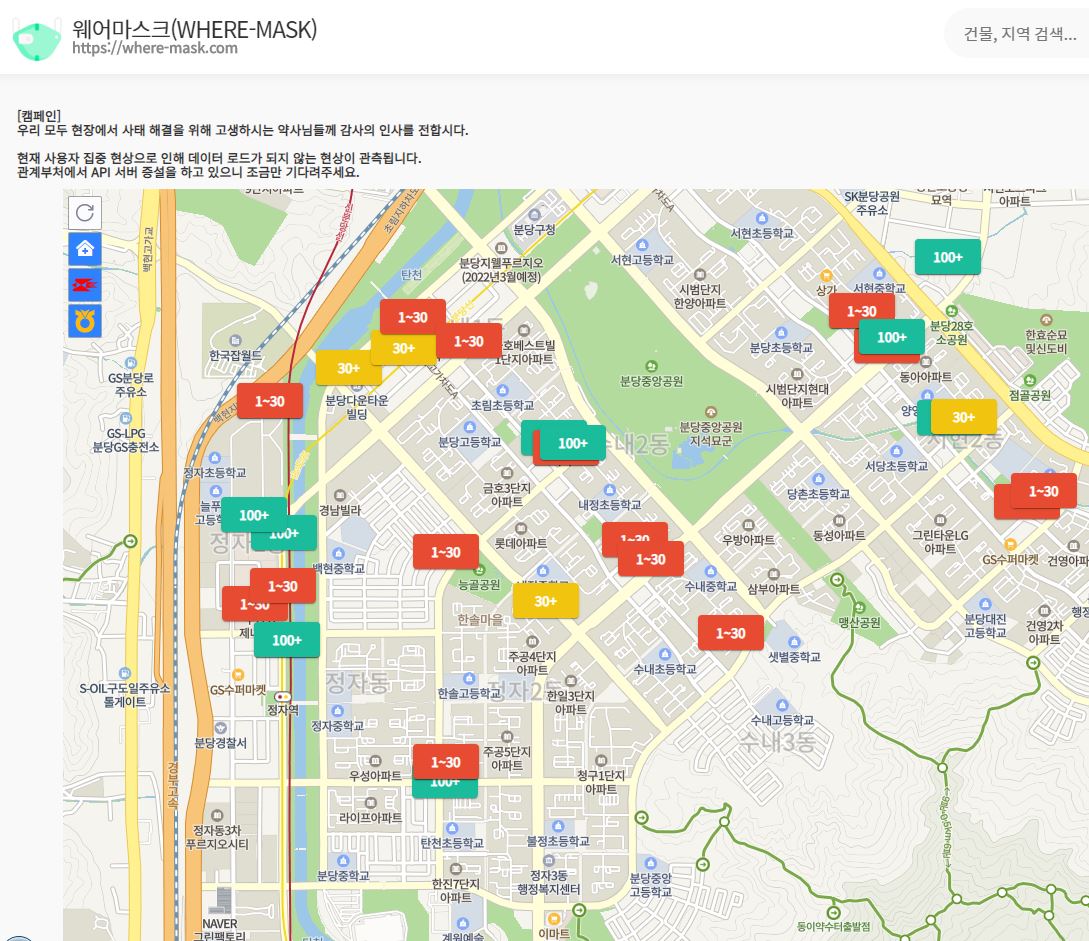Screen dimensions: 1089x941
Task: Click the 웨어마스크(WHERE-MASK) site title
Action: (x=194, y=28)
